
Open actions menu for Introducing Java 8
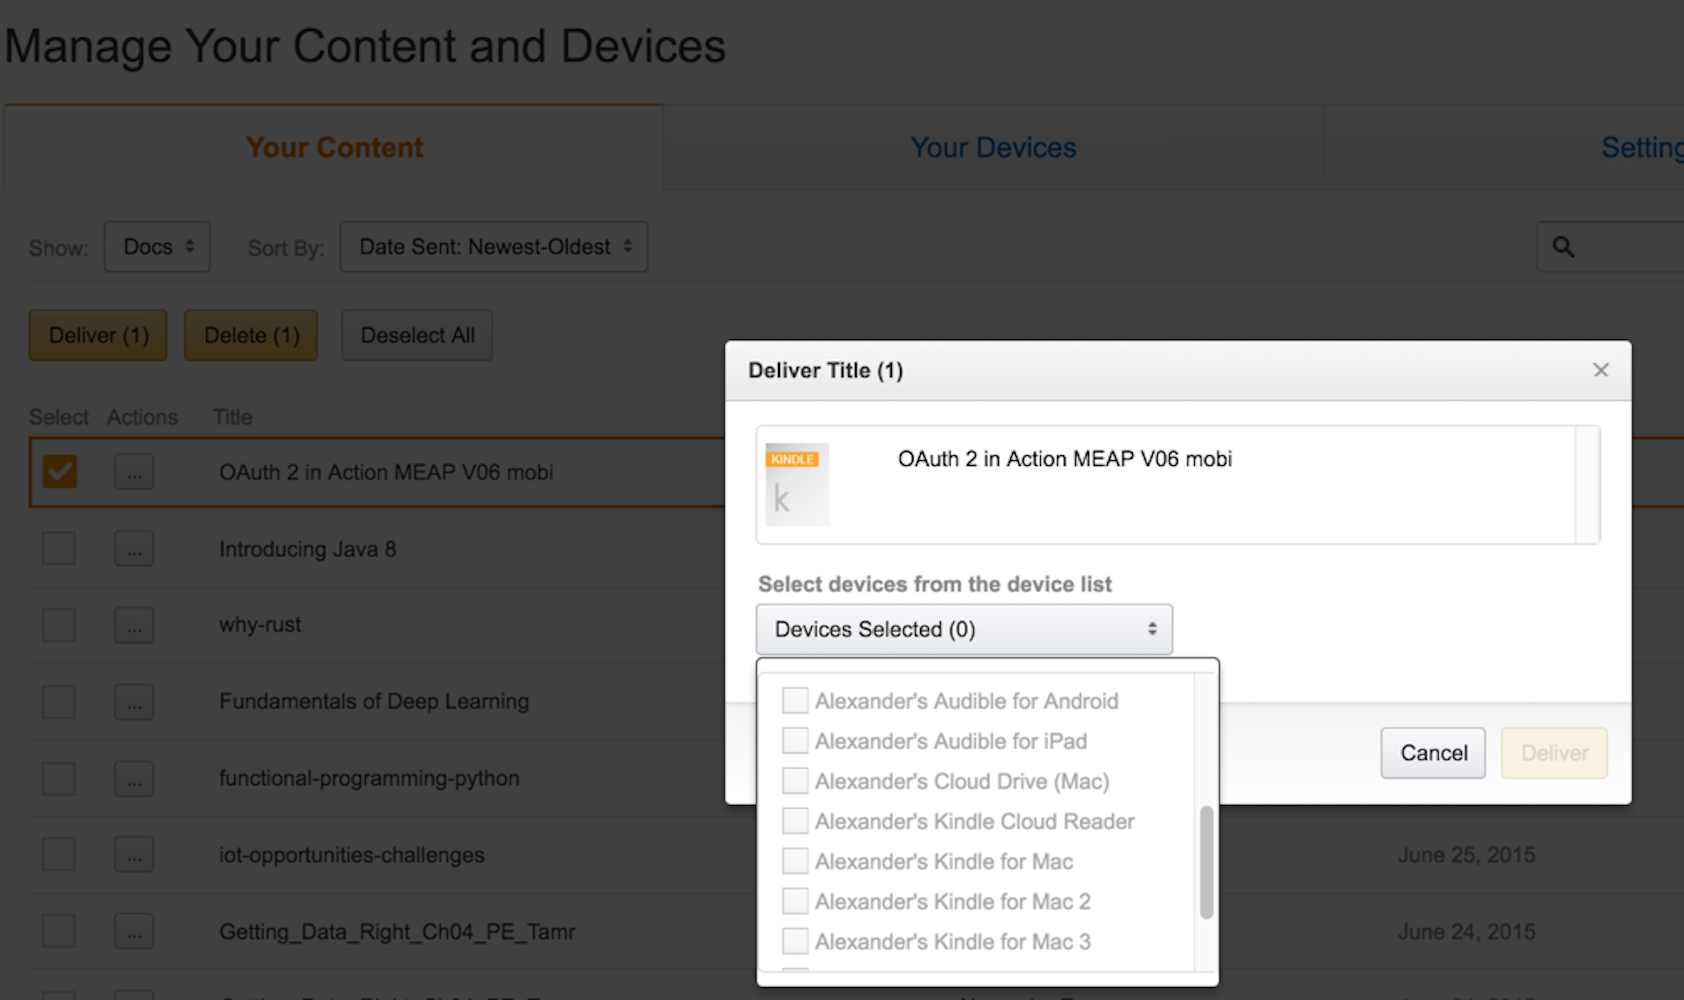point(134,549)
